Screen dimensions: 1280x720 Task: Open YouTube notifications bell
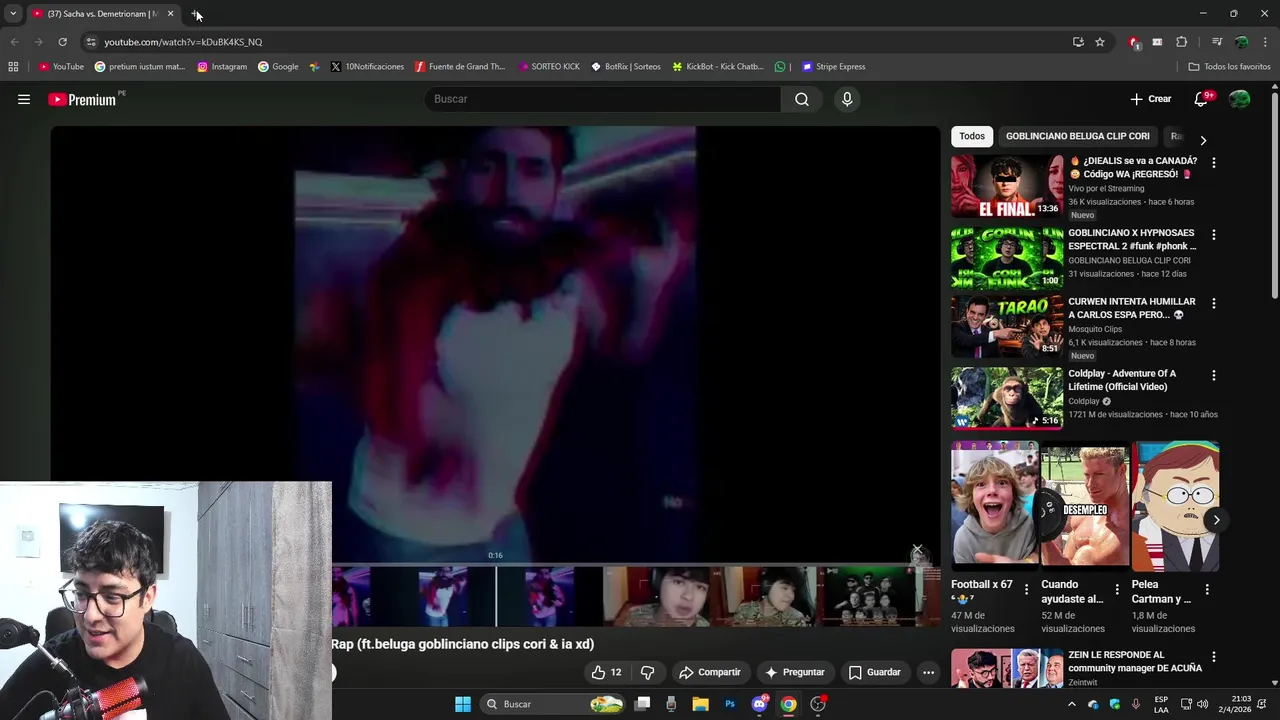click(1202, 99)
